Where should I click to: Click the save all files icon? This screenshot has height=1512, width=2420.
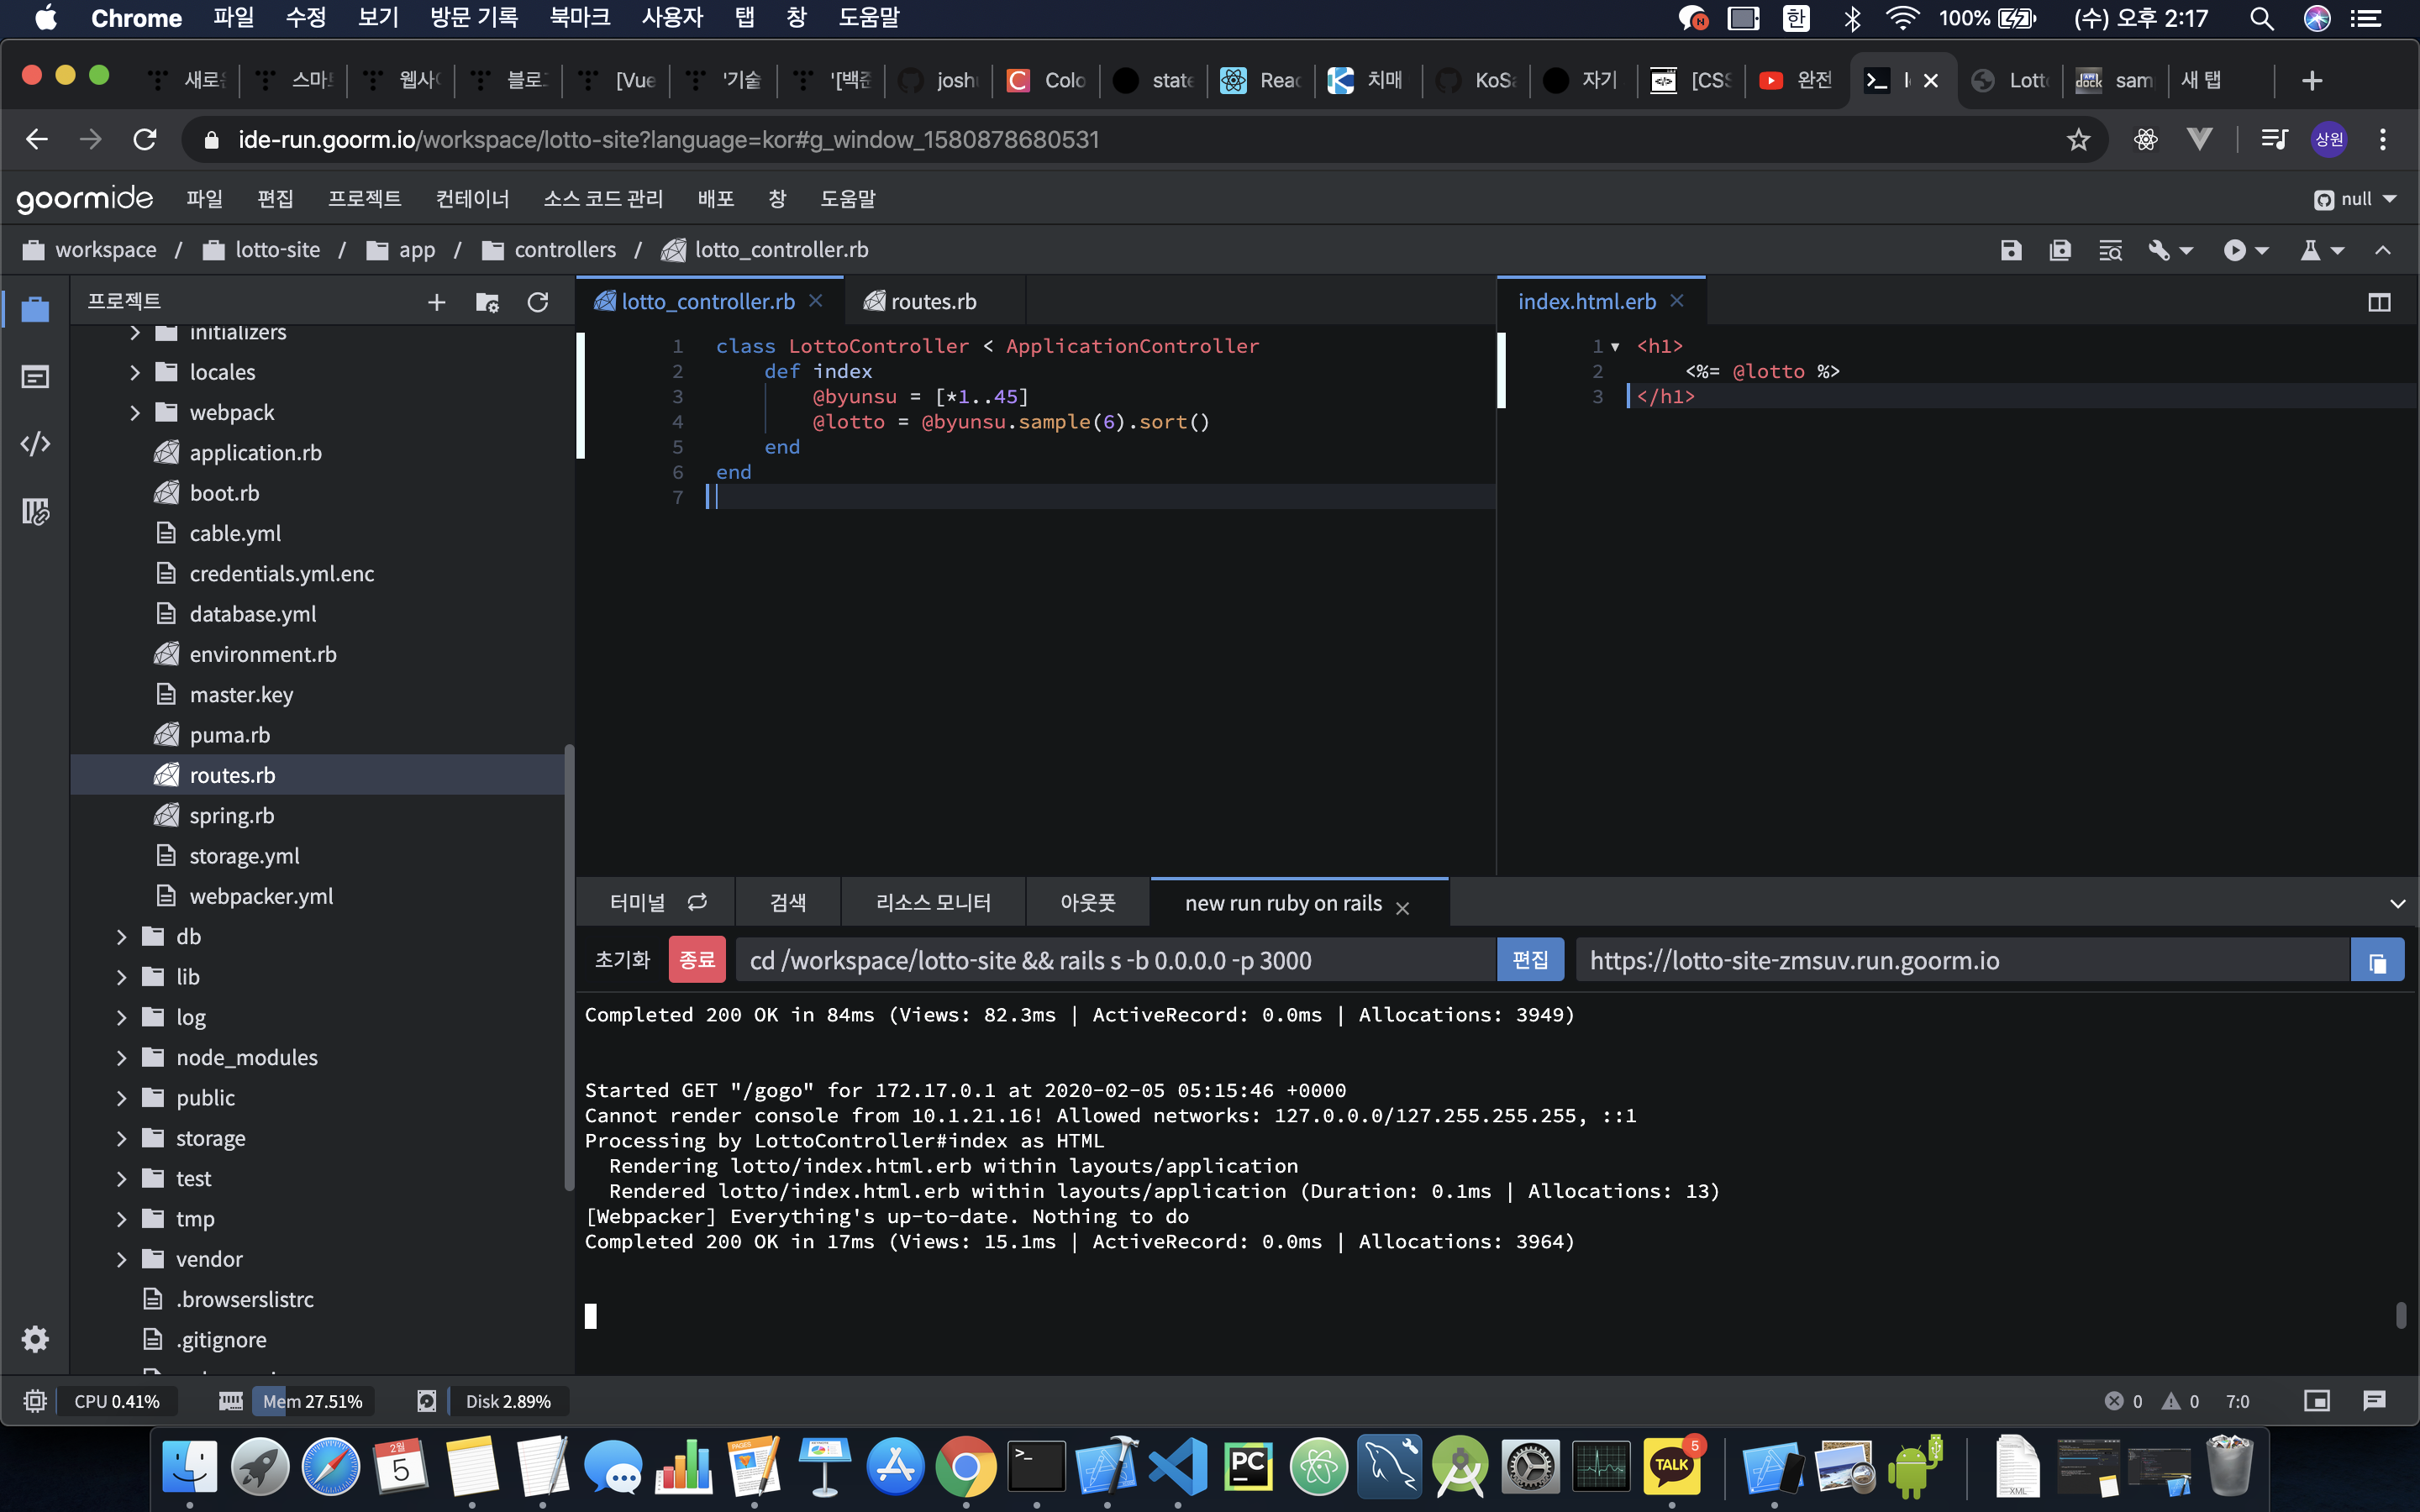(x=2060, y=250)
